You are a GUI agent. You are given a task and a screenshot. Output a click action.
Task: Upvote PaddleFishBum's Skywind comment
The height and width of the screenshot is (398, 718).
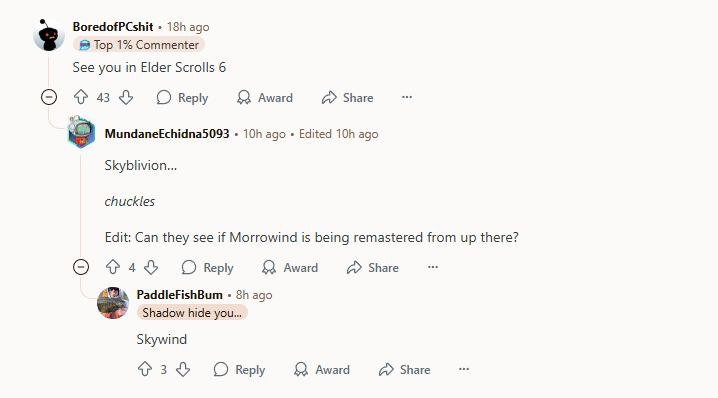[x=145, y=369]
